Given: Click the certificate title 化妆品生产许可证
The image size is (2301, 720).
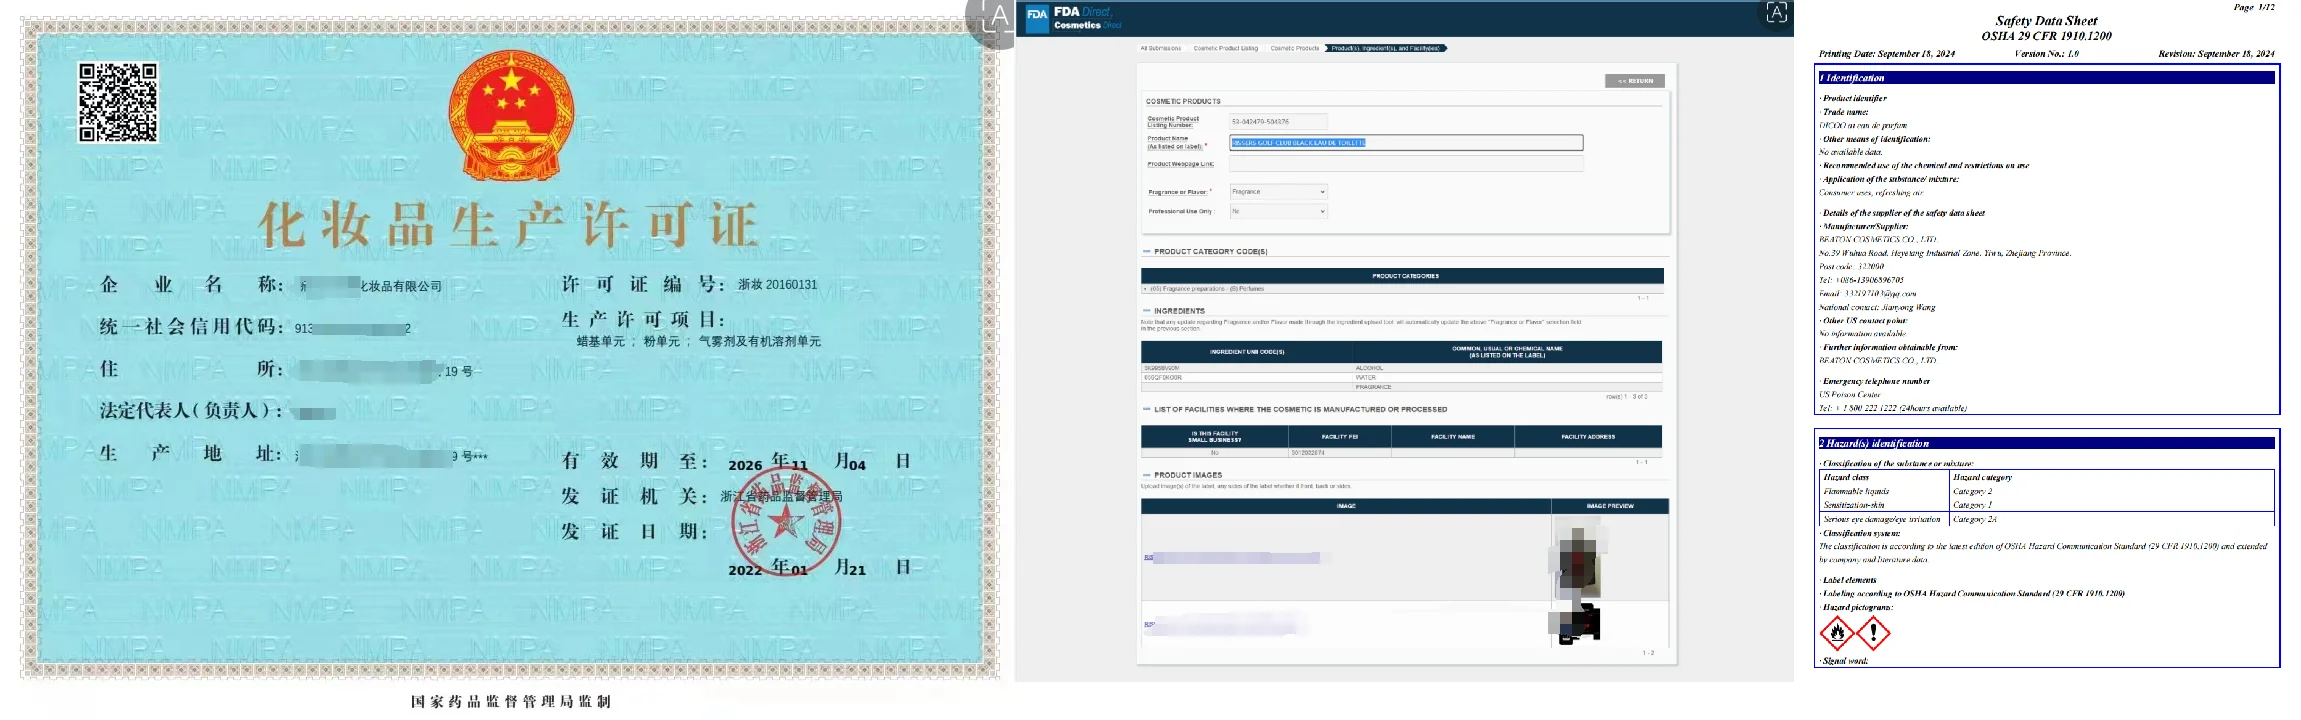Looking at the screenshot, I should tap(509, 225).
